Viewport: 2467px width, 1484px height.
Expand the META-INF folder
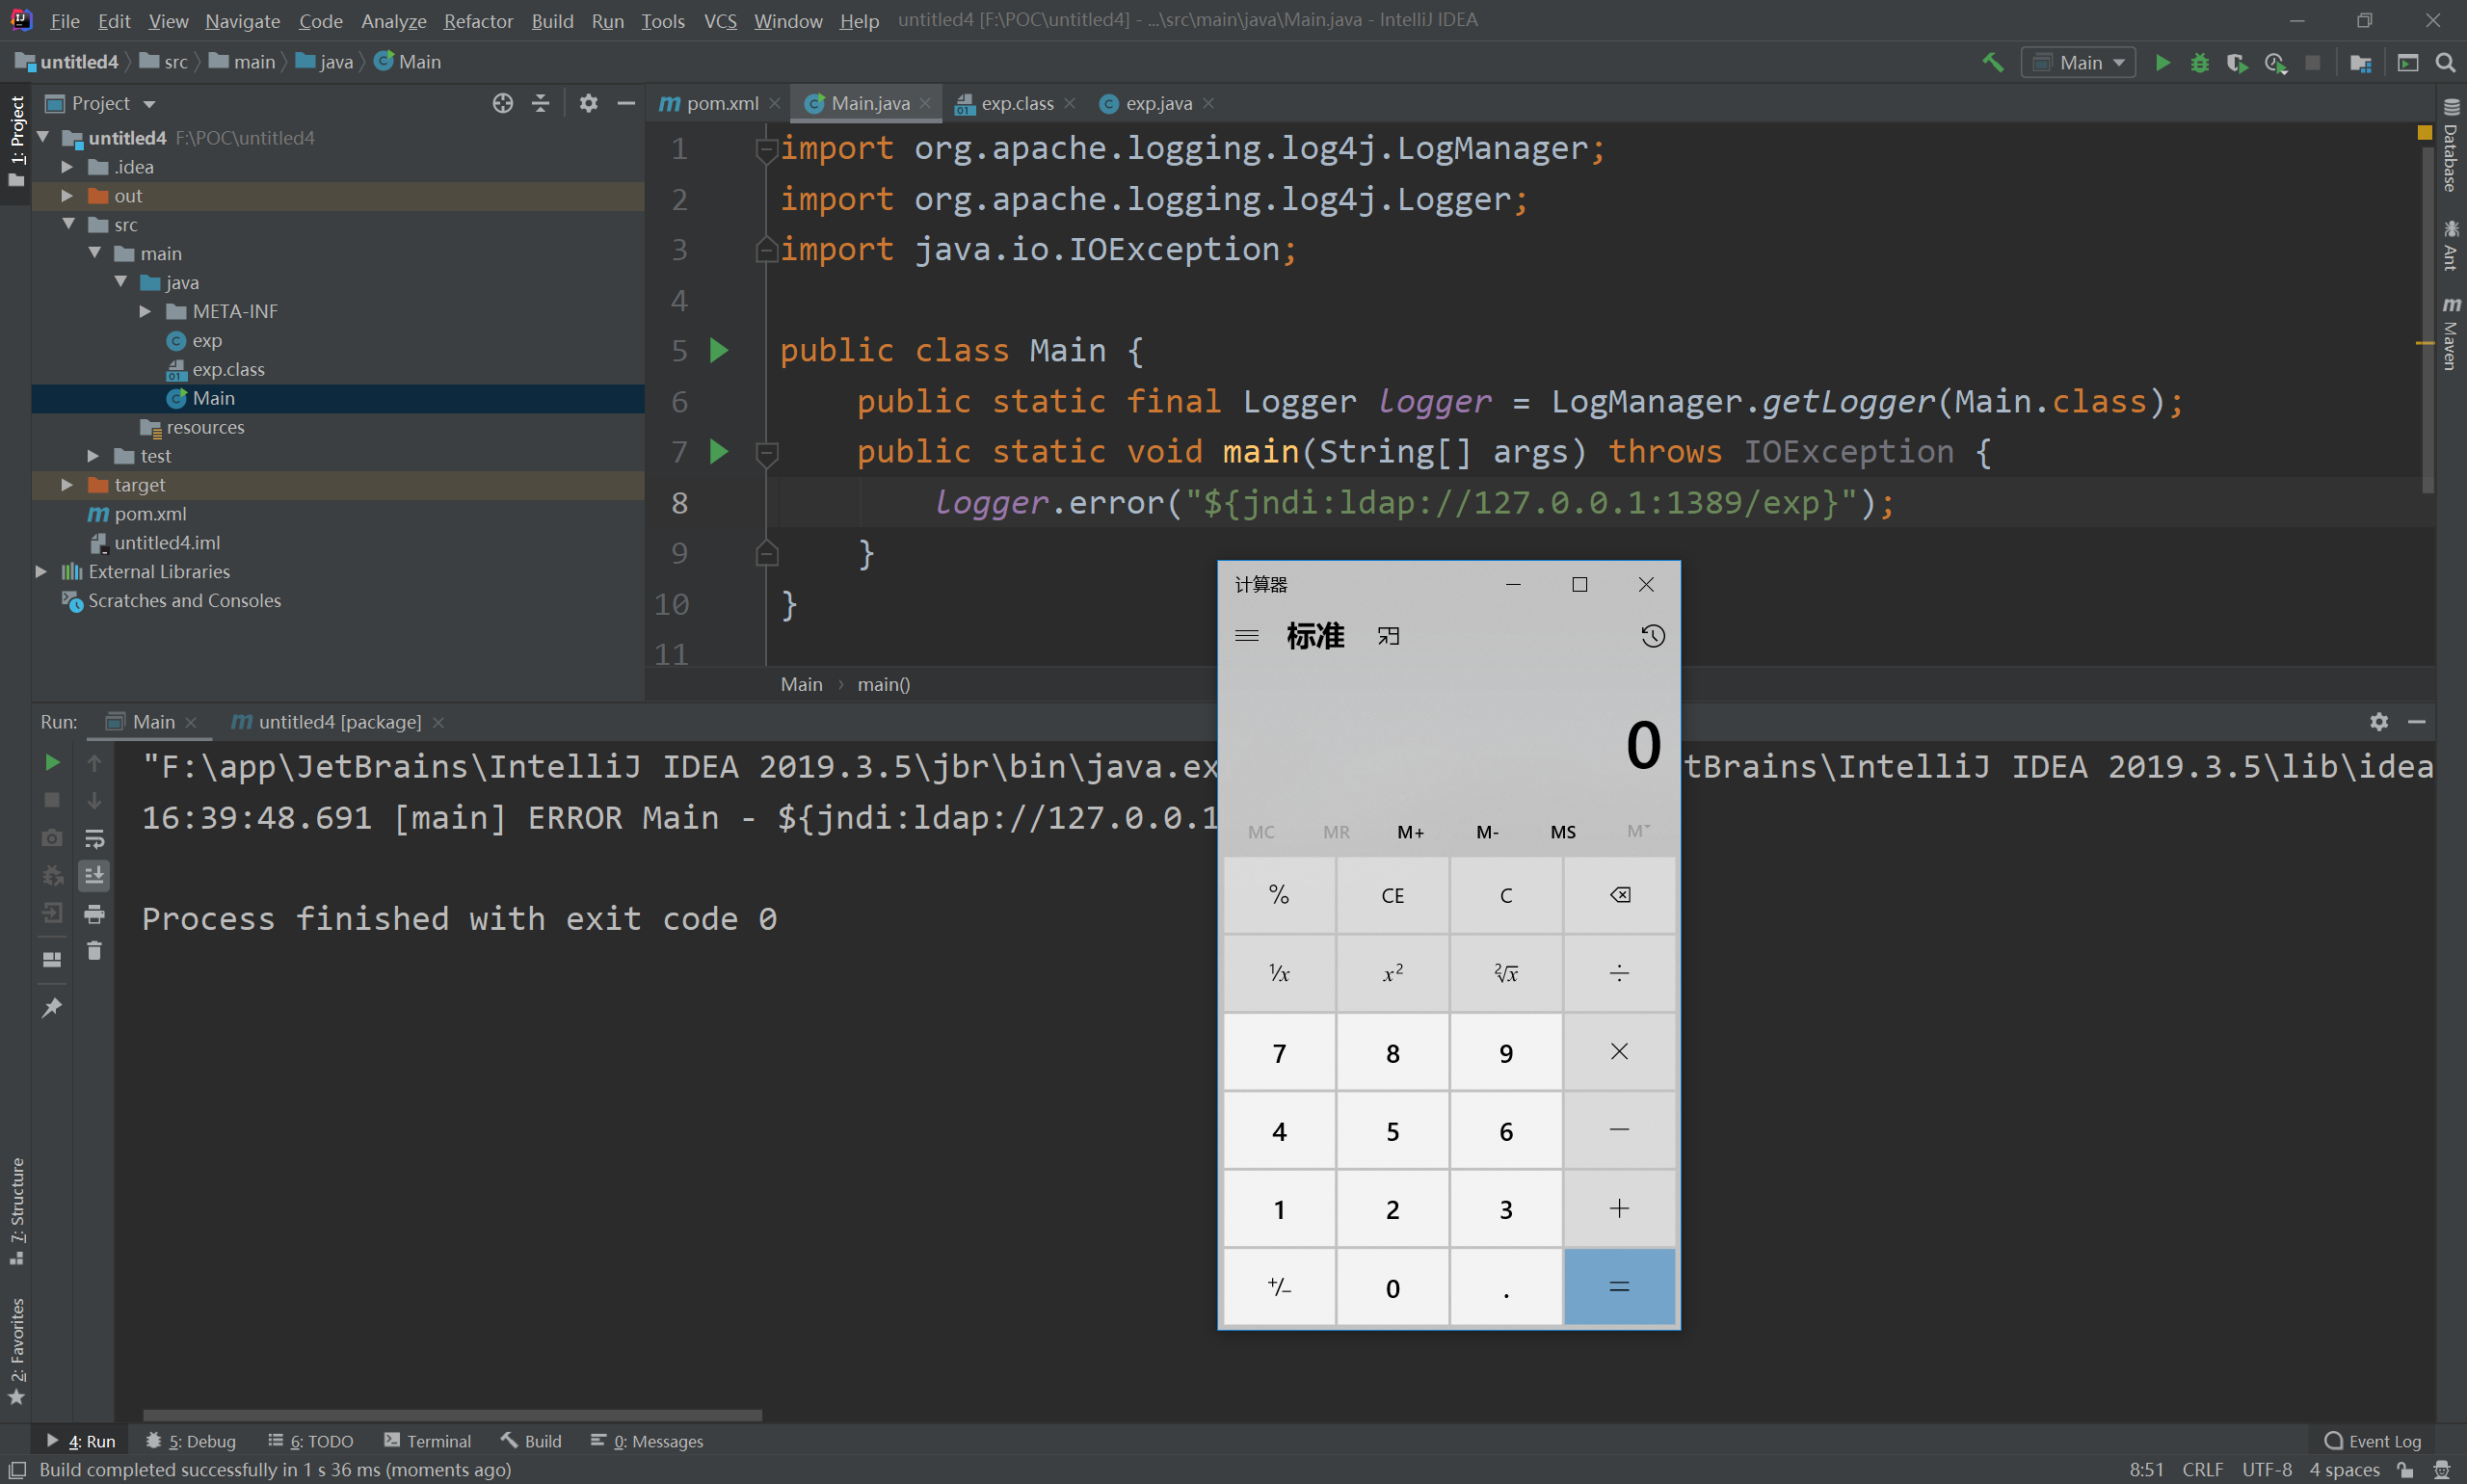coord(145,311)
